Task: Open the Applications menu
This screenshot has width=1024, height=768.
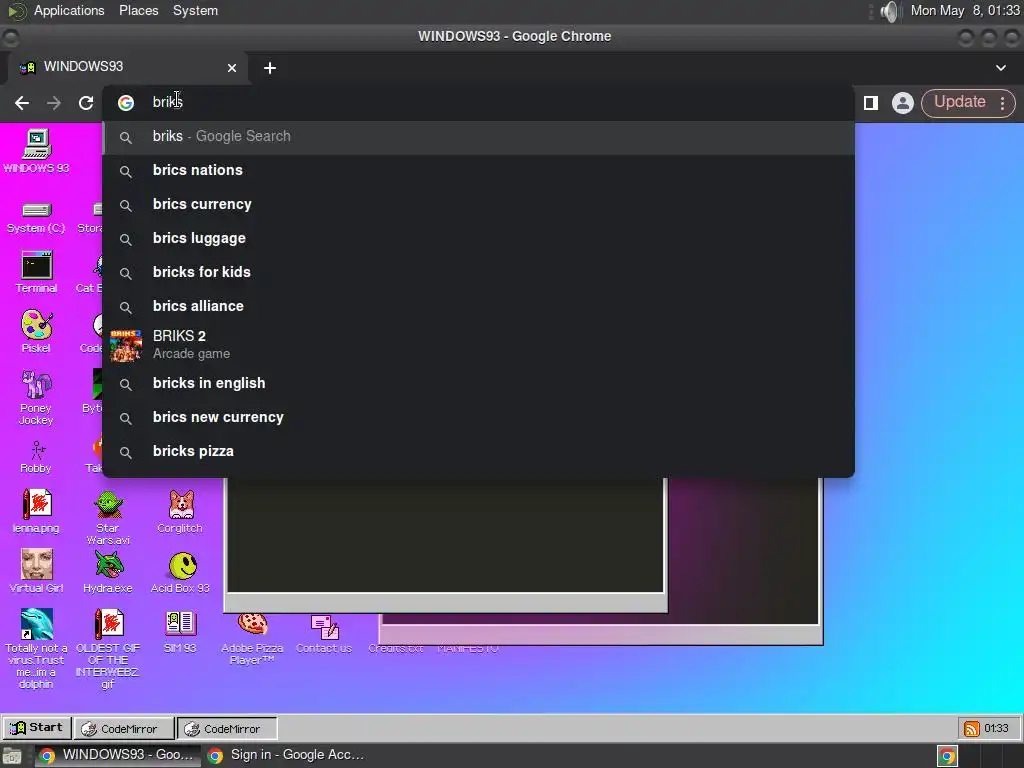Action: click(69, 10)
